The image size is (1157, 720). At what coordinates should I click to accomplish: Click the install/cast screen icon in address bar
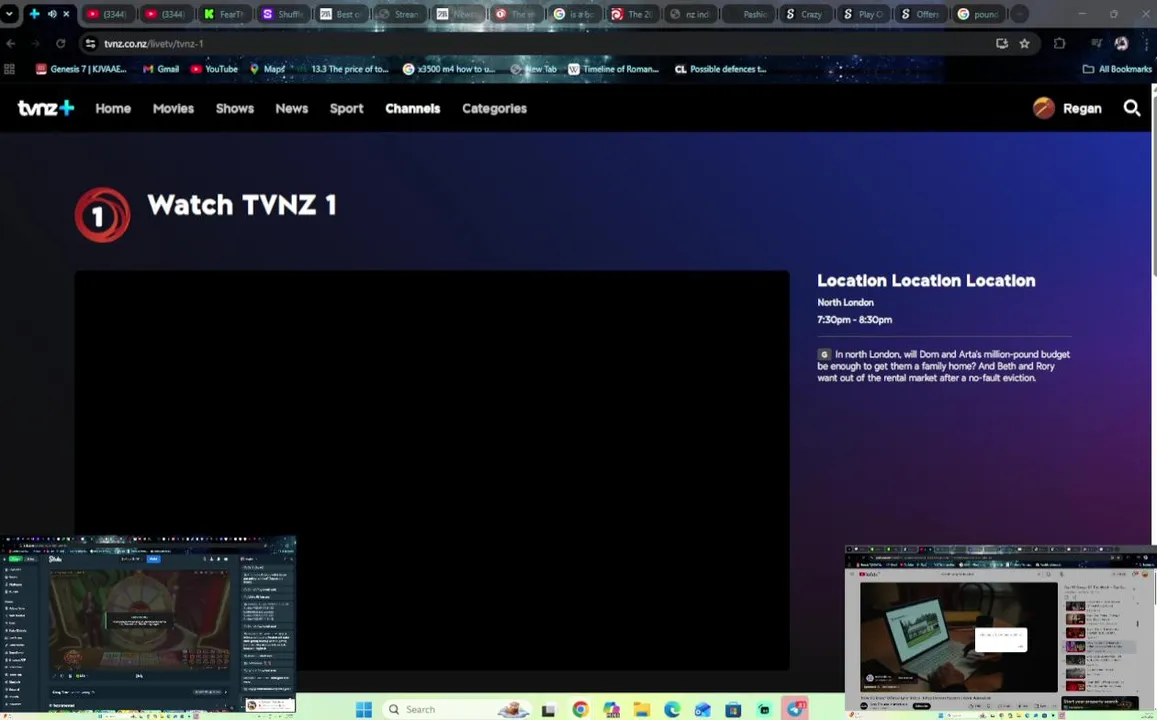[x=1001, y=44]
